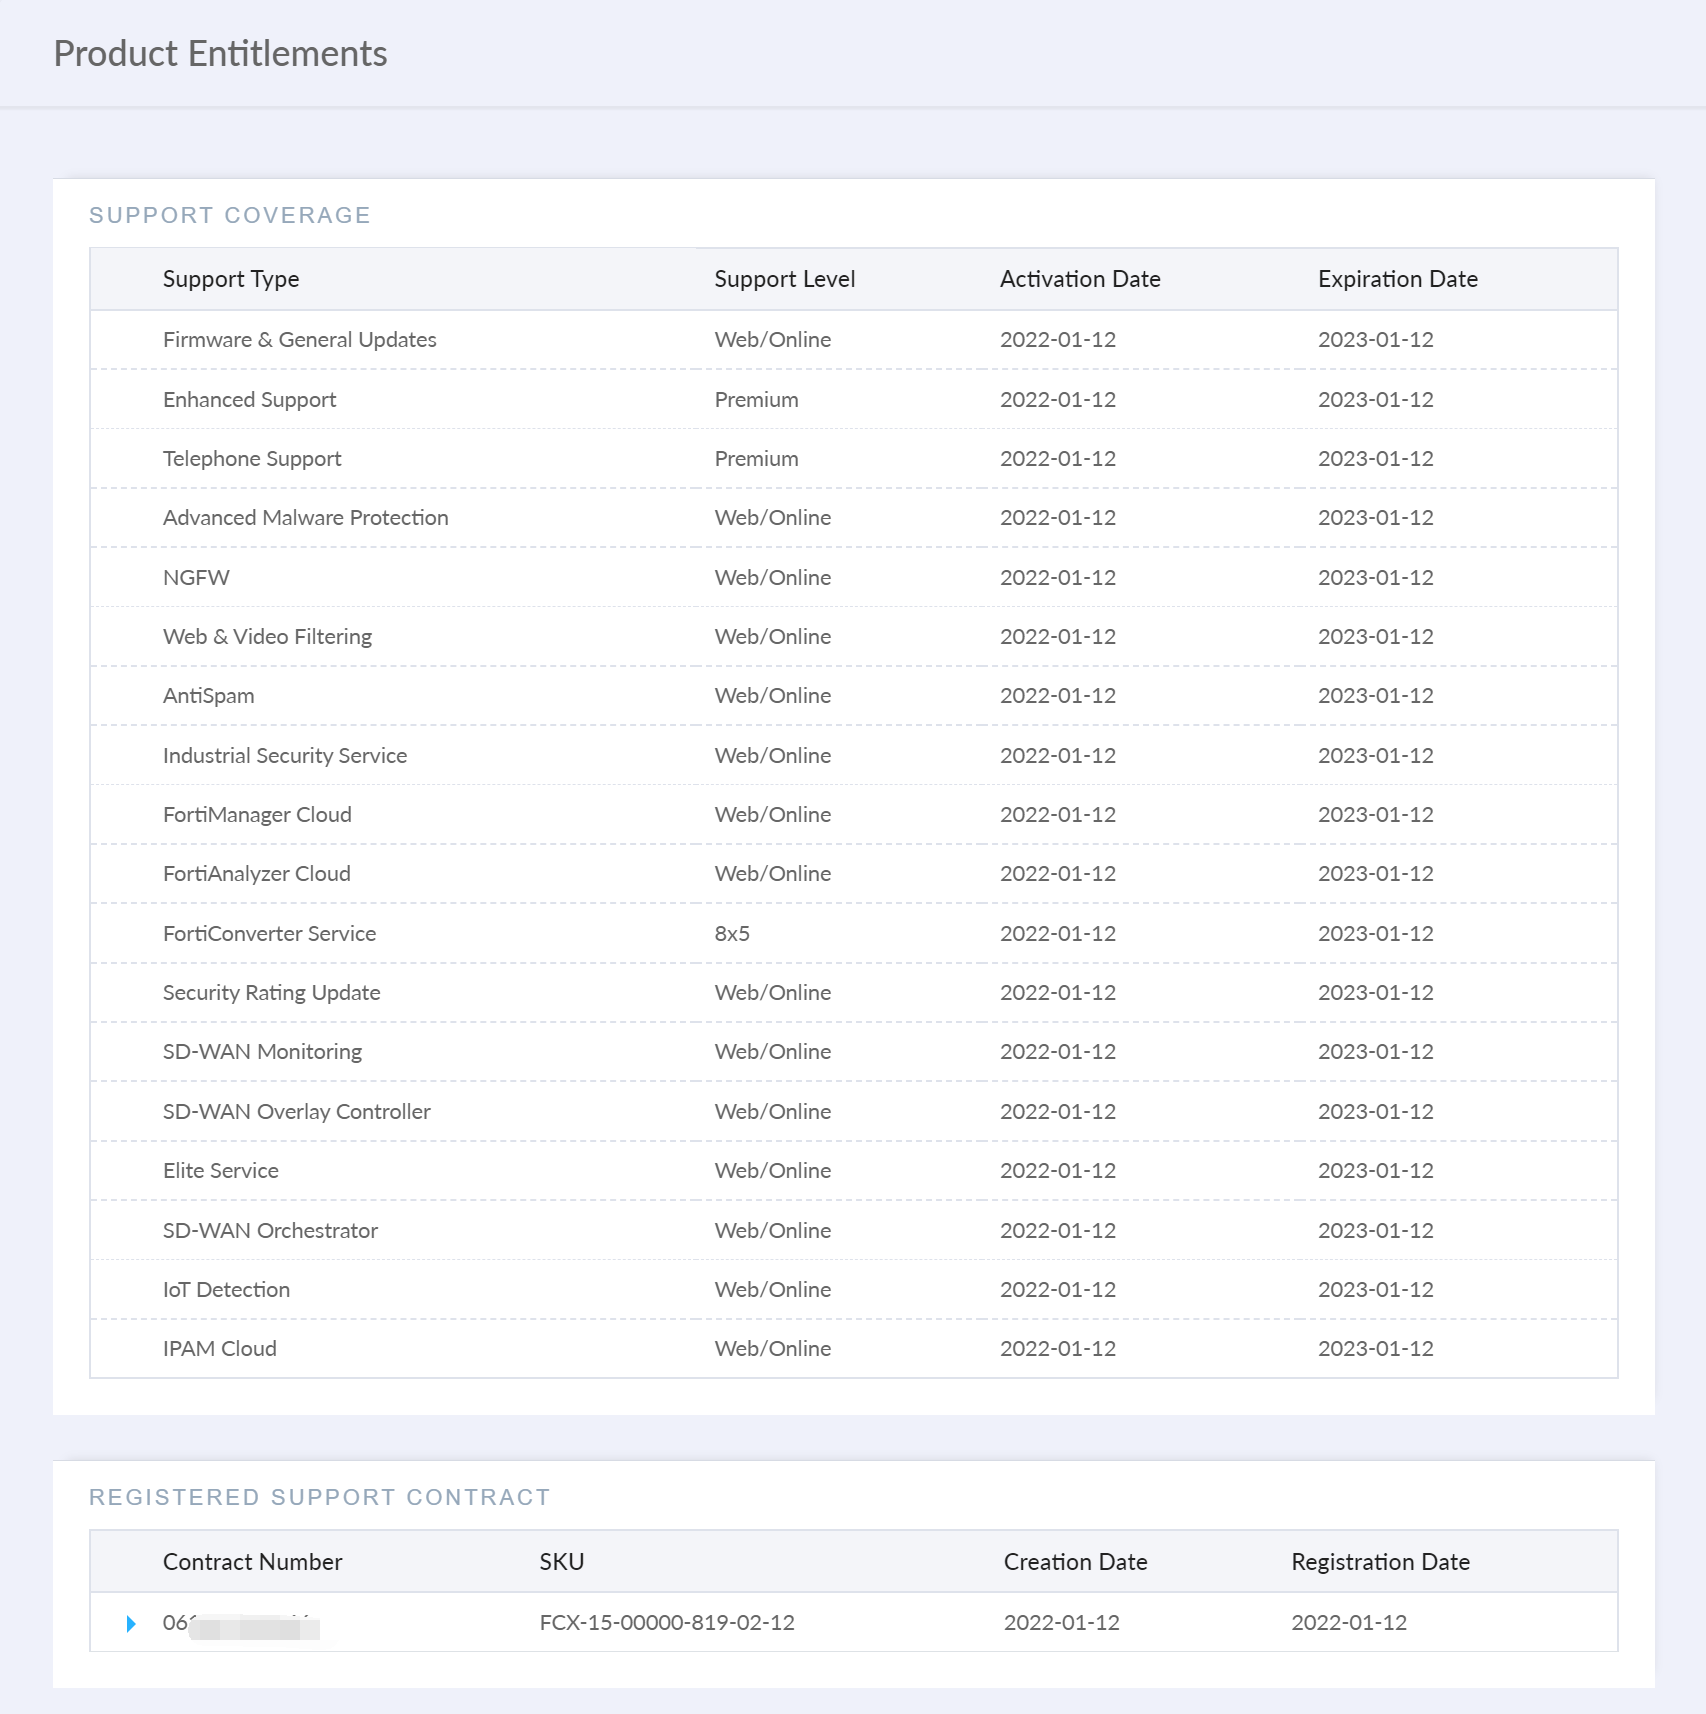Click the IPAM Cloud entry

click(219, 1349)
